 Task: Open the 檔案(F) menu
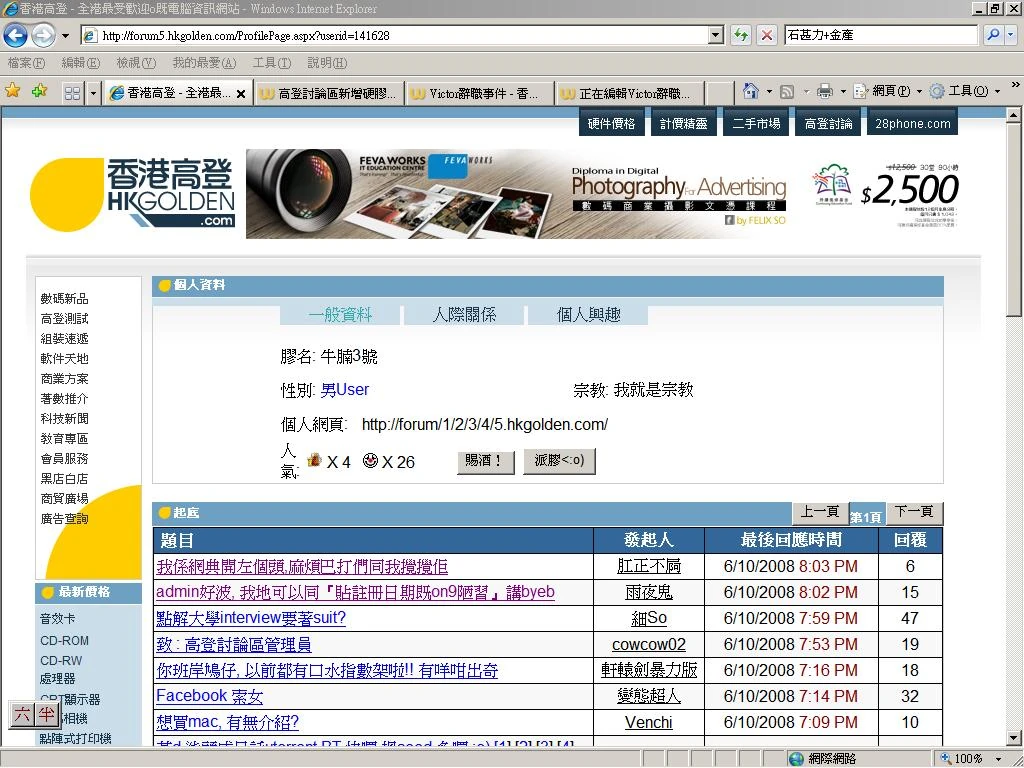26,63
